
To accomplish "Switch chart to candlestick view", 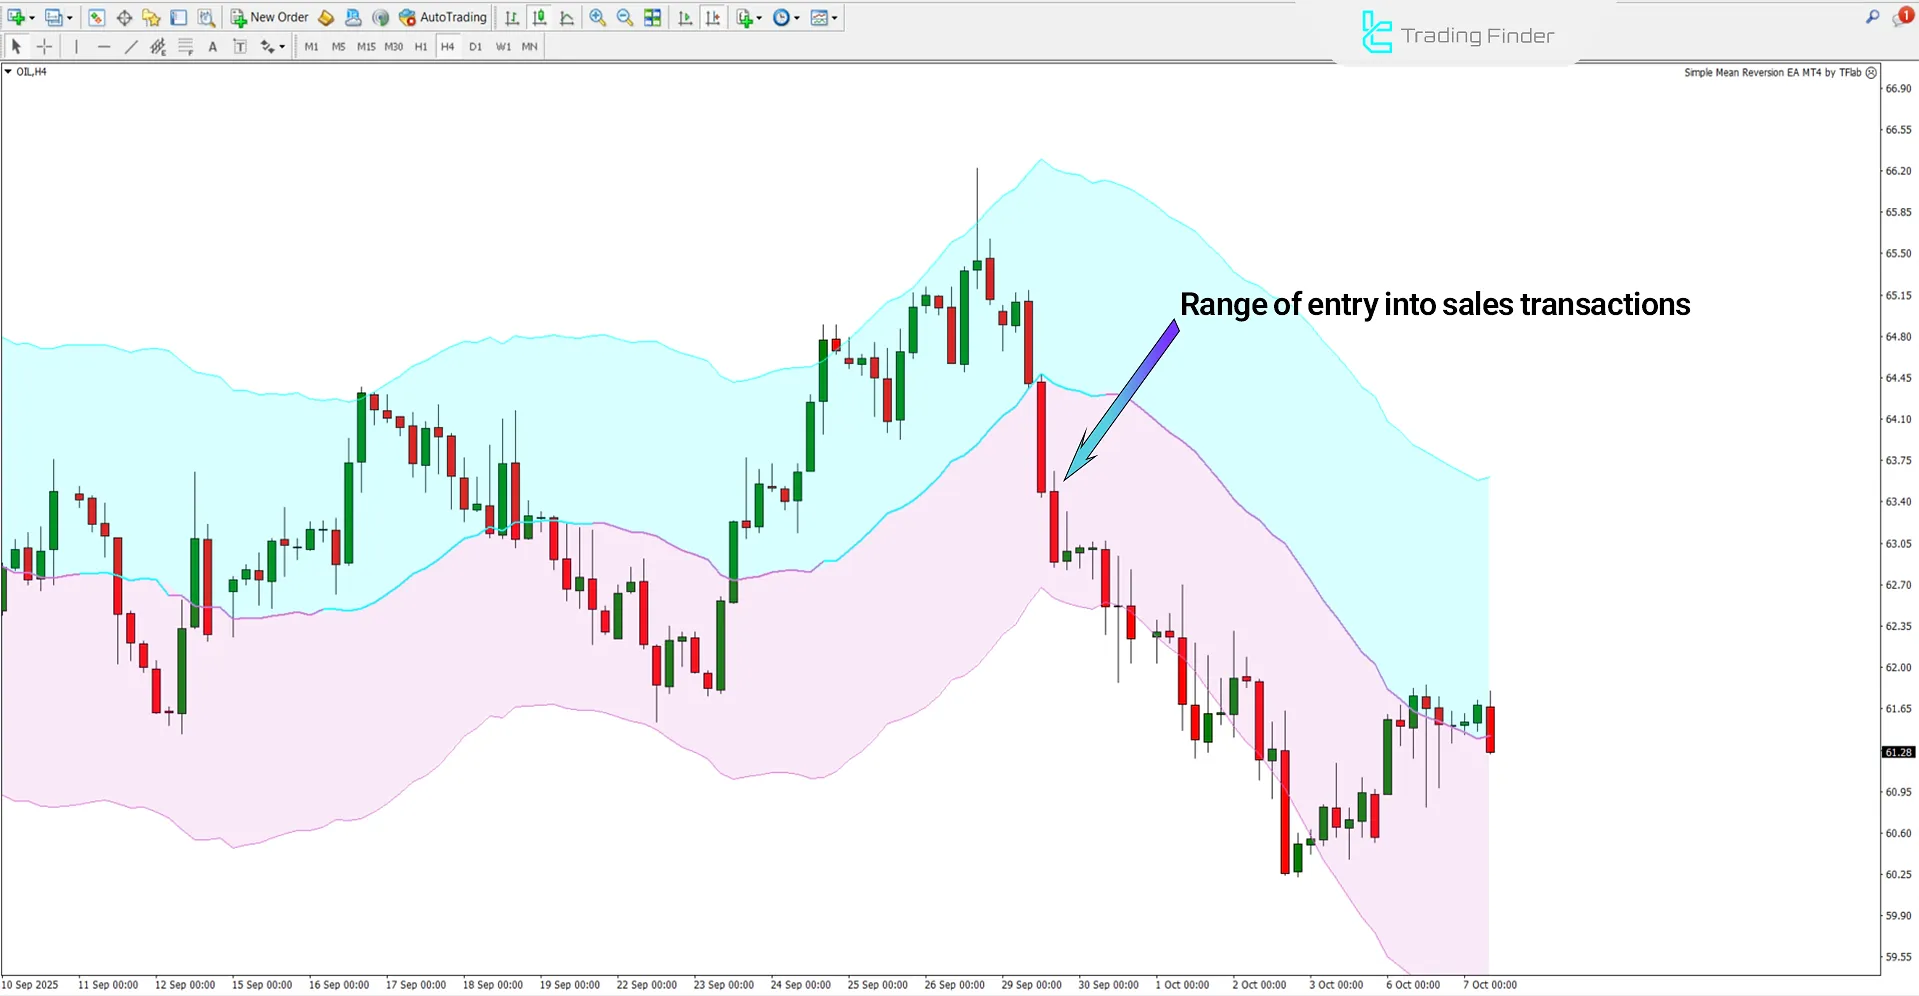I will [539, 17].
